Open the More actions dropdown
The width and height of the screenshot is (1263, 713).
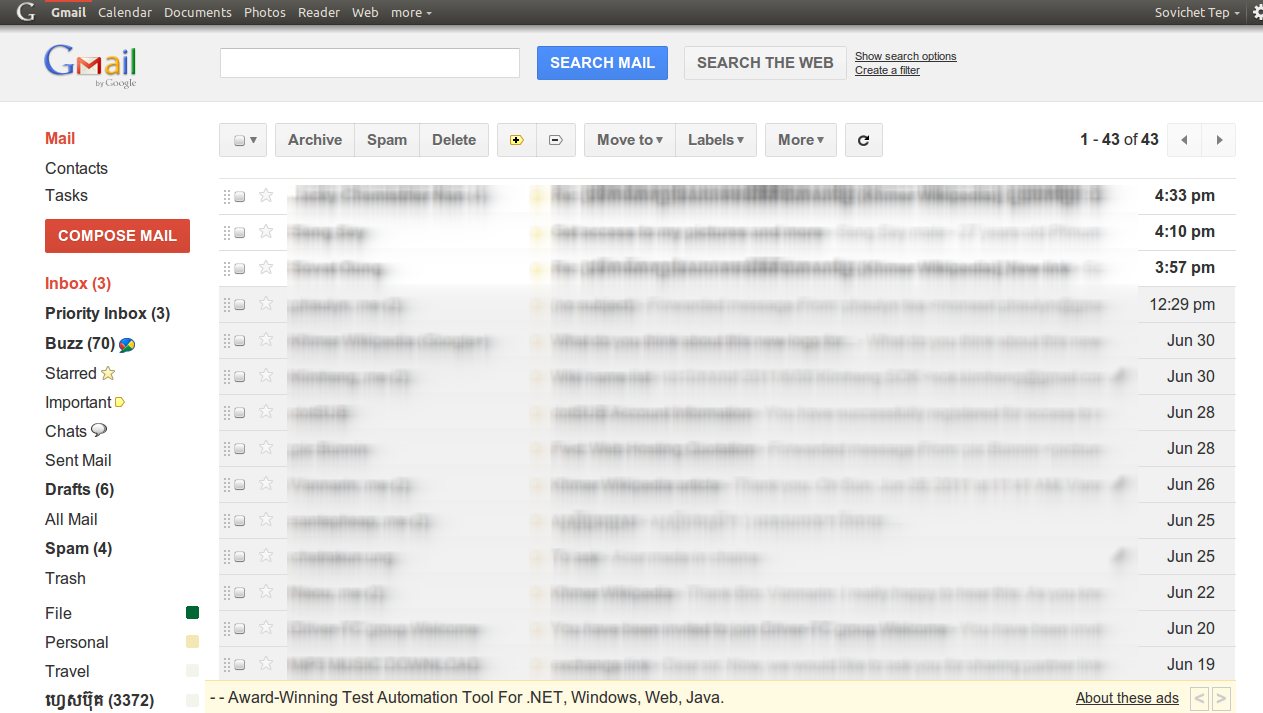coord(801,140)
